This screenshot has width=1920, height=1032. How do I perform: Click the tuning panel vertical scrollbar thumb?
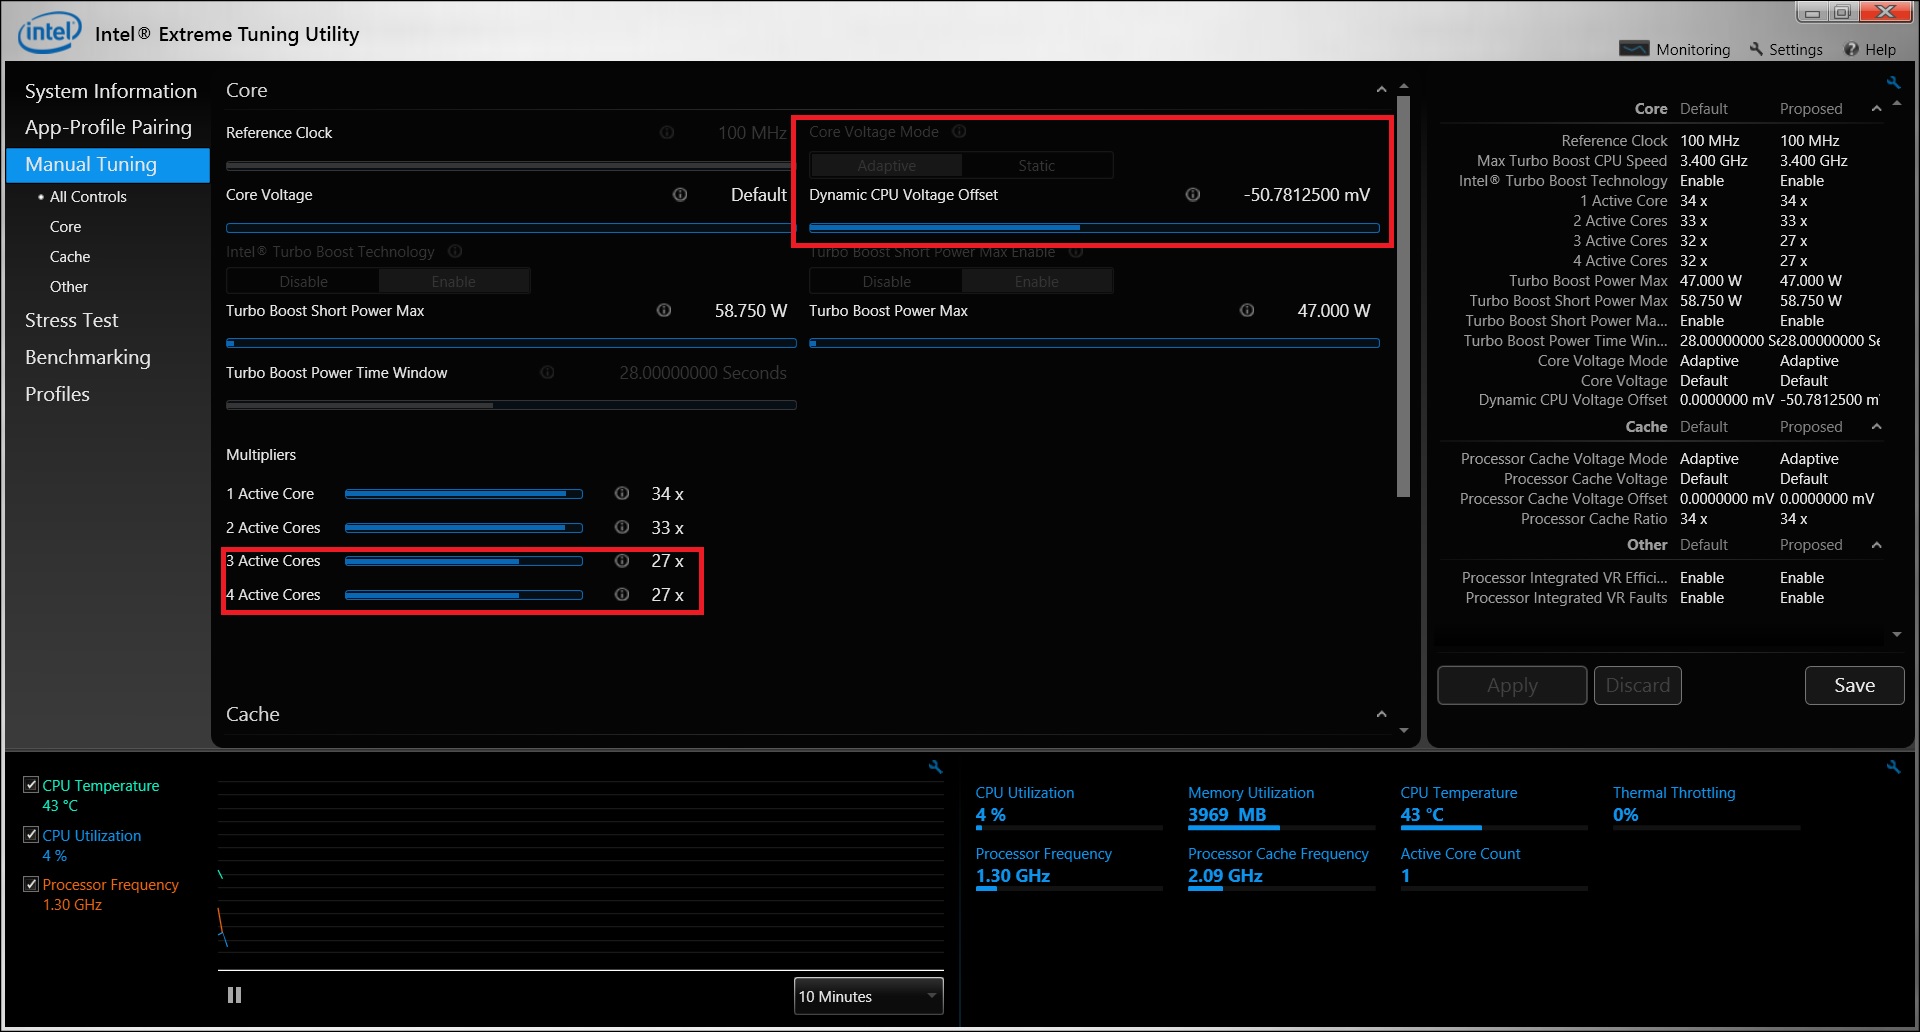(x=1404, y=297)
